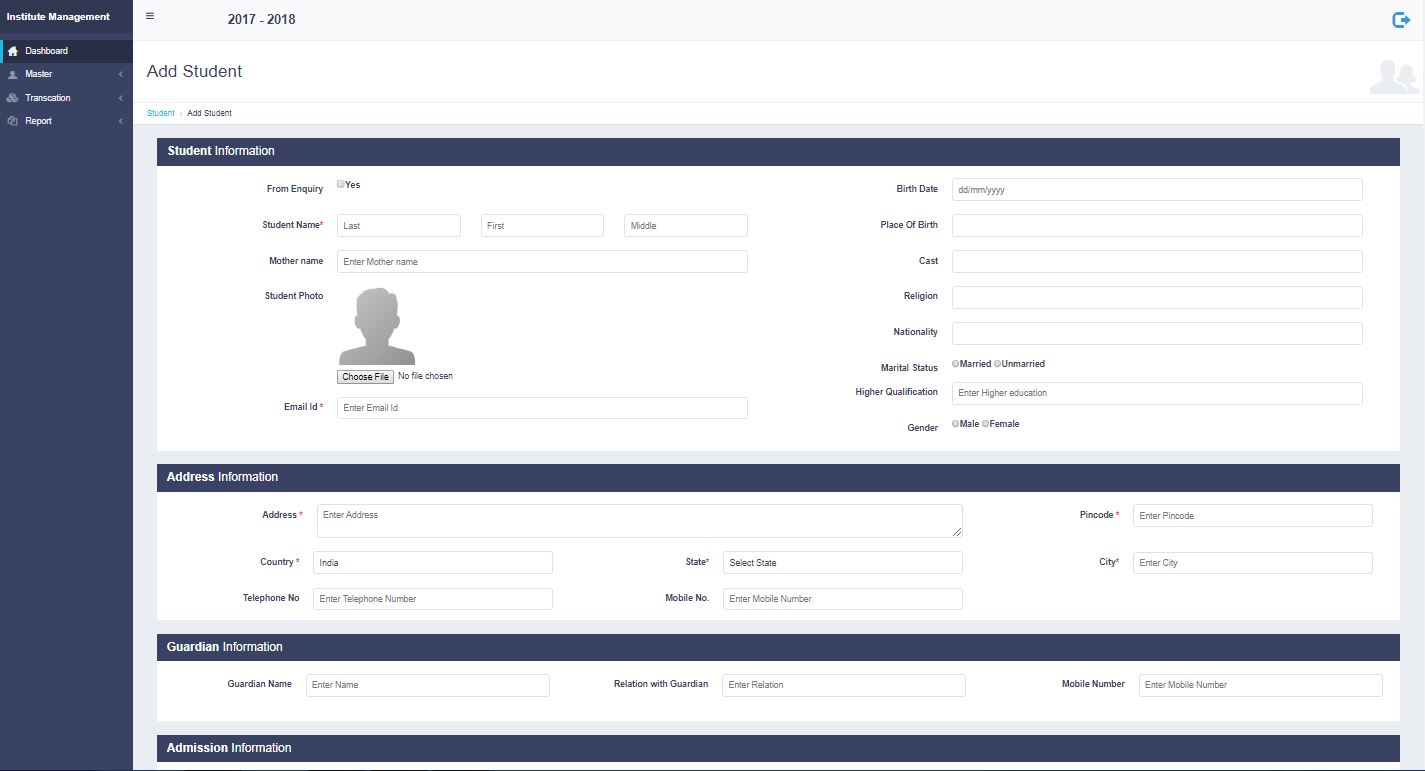Select the Unmarried radio option
The image size is (1425, 771).
click(998, 364)
